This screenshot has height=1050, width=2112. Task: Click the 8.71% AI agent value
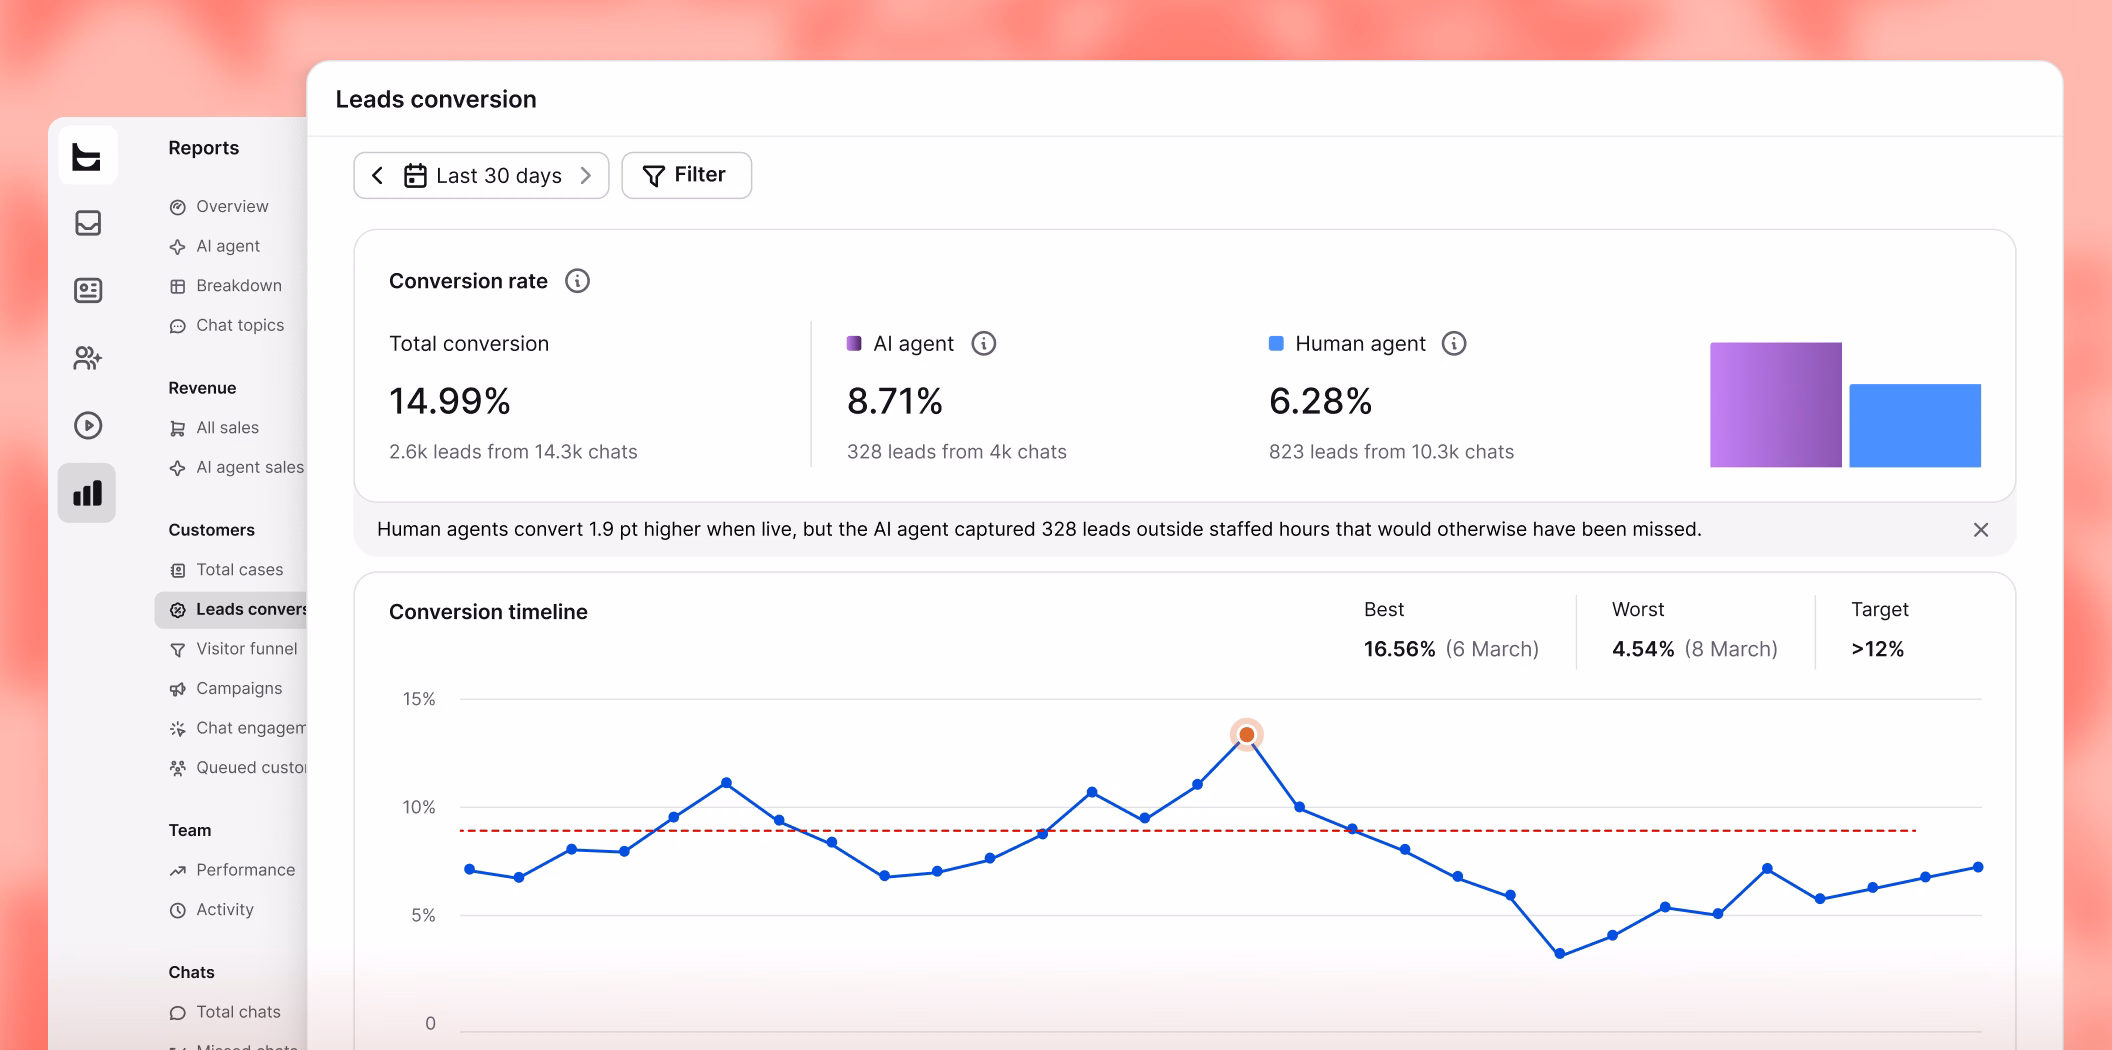tap(895, 402)
